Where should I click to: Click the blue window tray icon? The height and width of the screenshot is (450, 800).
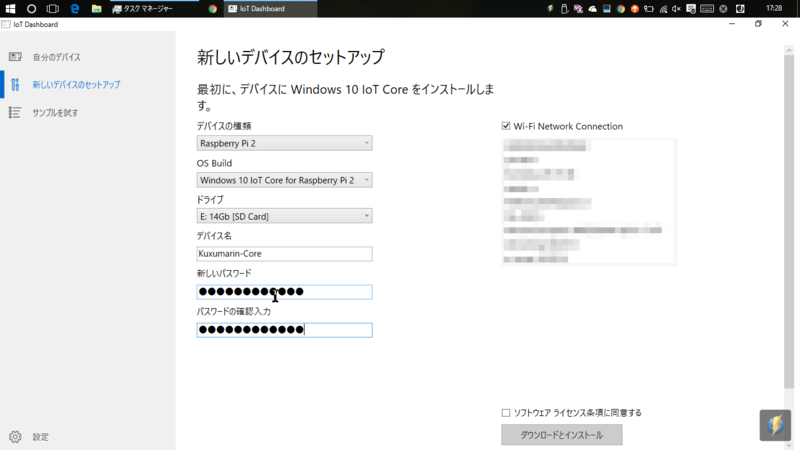[607, 9]
